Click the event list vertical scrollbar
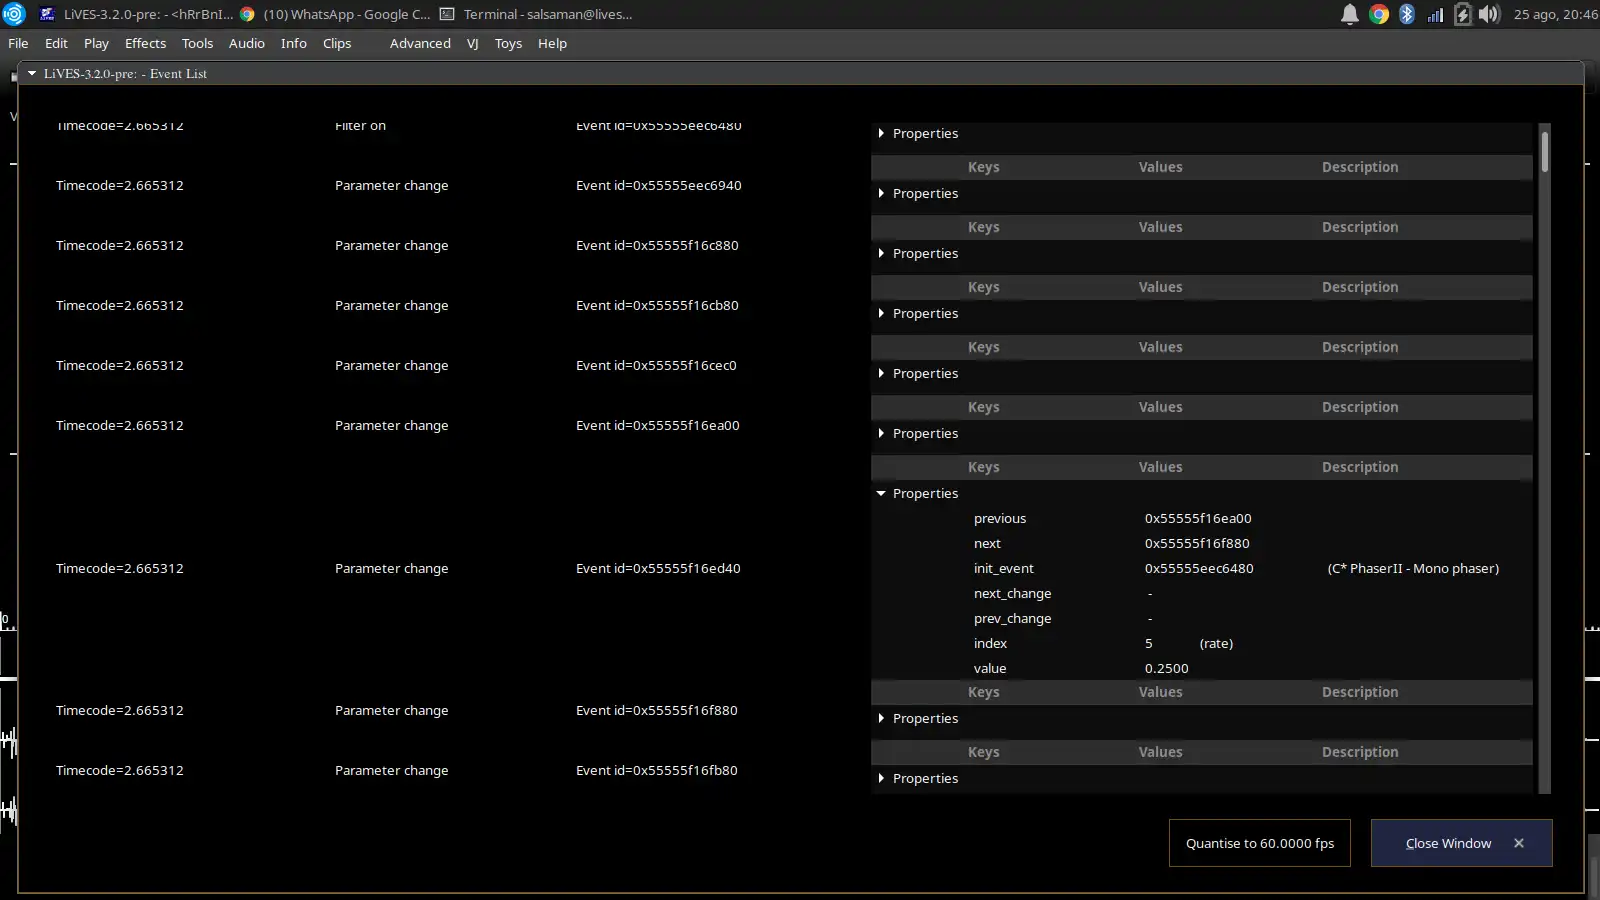Screen dimensions: 1600x900 pos(1545,152)
